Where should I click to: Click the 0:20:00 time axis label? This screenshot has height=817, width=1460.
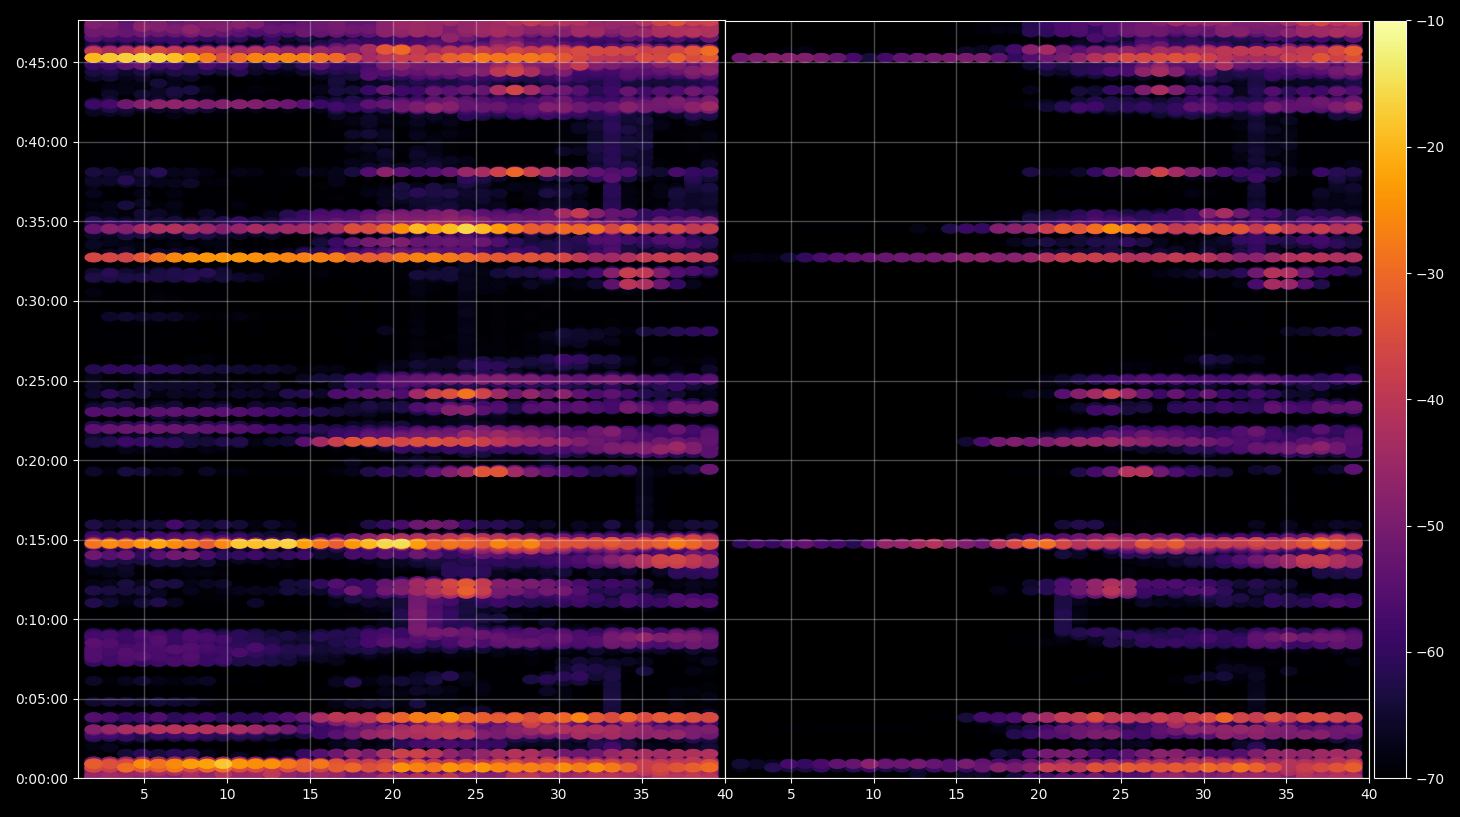click(x=42, y=461)
